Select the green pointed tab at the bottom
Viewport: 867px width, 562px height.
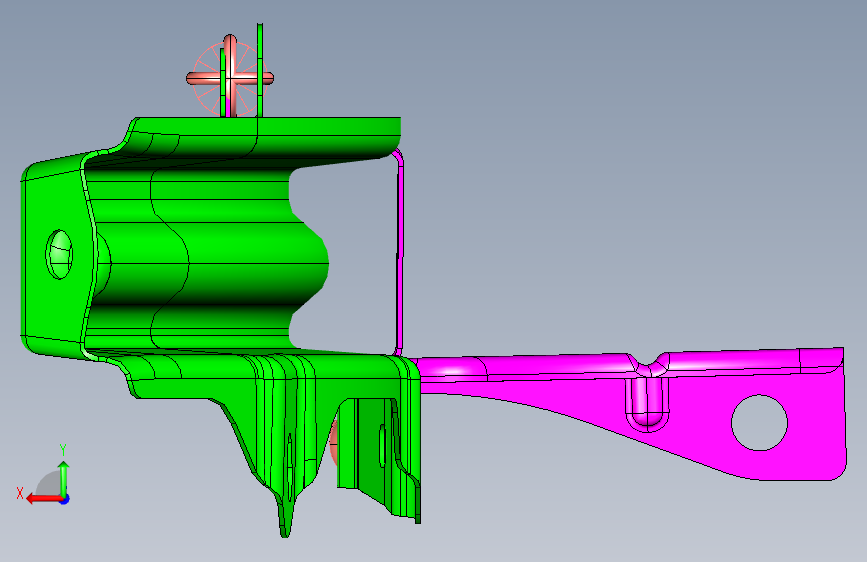coord(285,514)
